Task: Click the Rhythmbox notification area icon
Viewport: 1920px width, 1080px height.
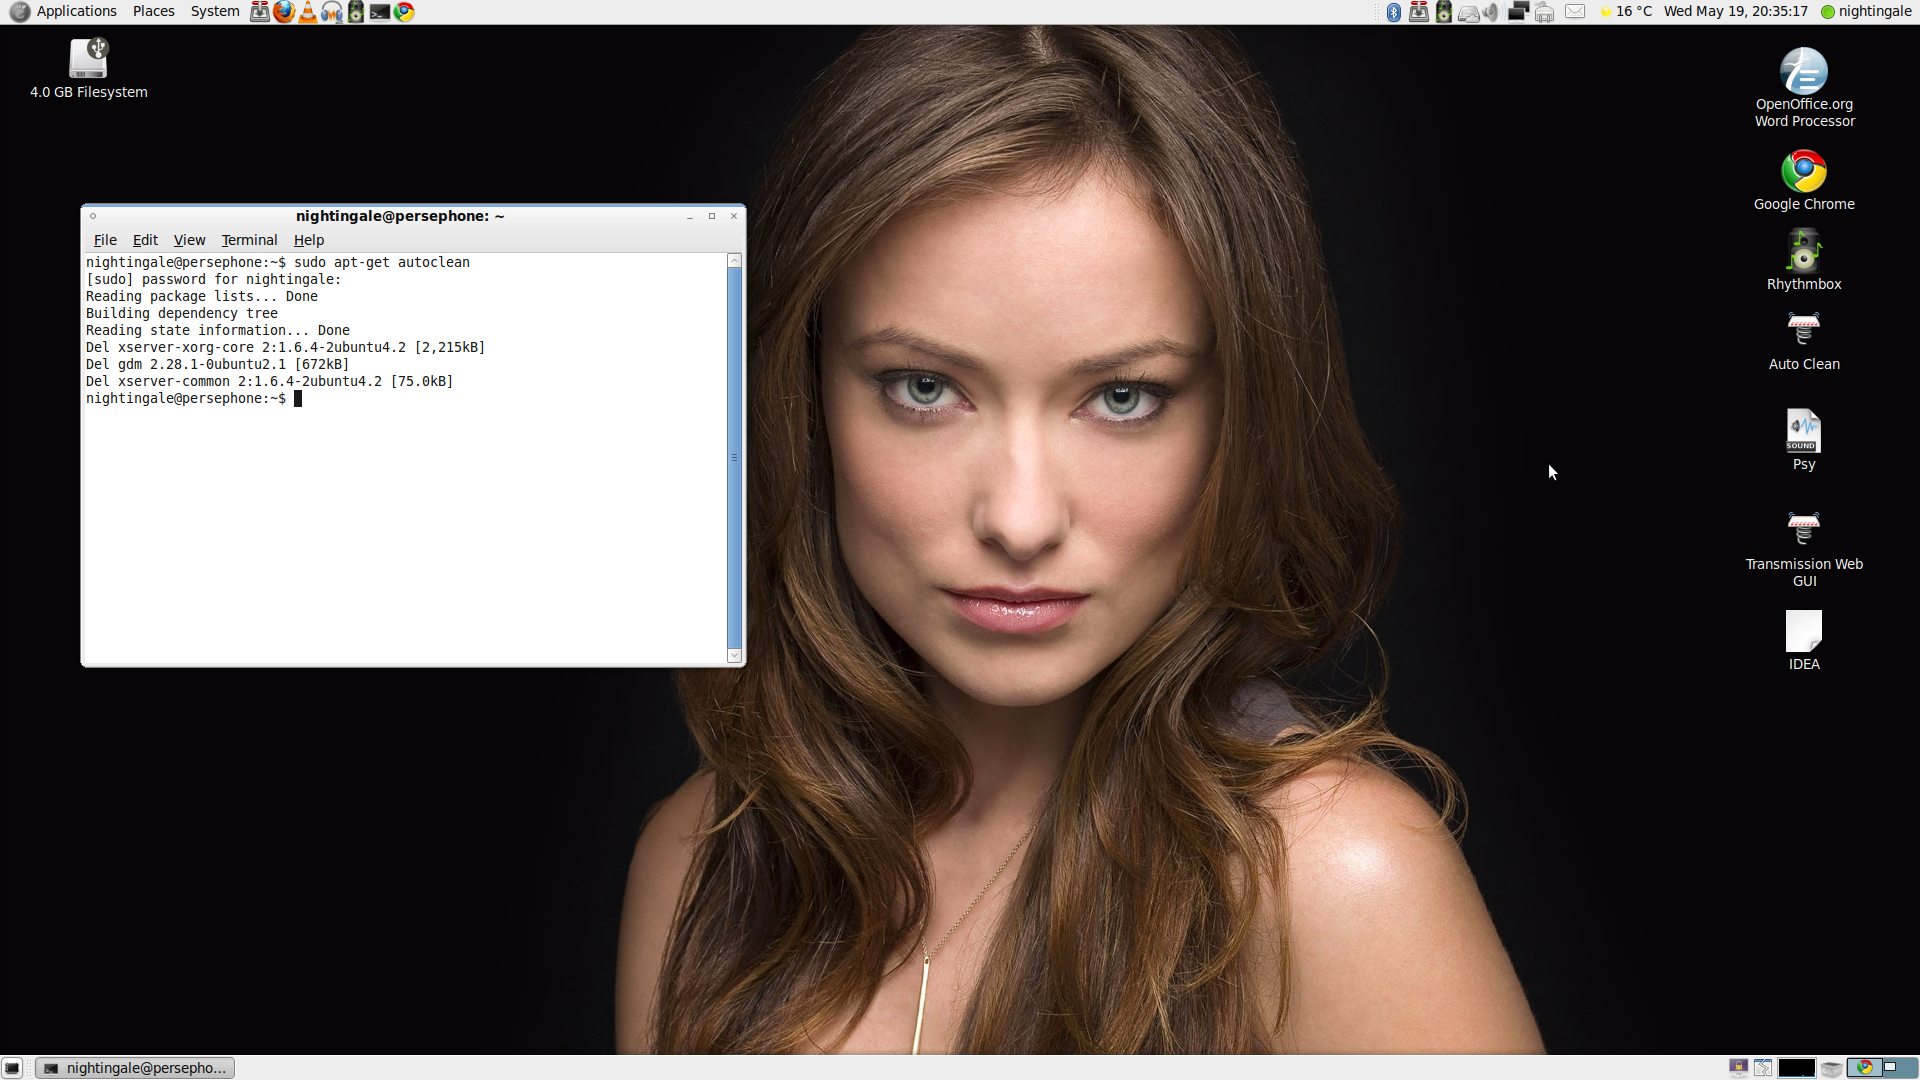Action: pos(1443,12)
